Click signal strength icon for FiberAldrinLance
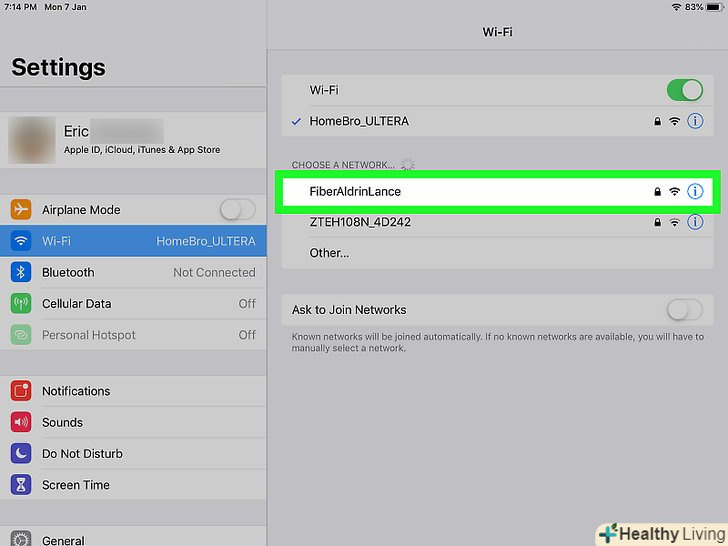 pyautogui.click(x=674, y=191)
